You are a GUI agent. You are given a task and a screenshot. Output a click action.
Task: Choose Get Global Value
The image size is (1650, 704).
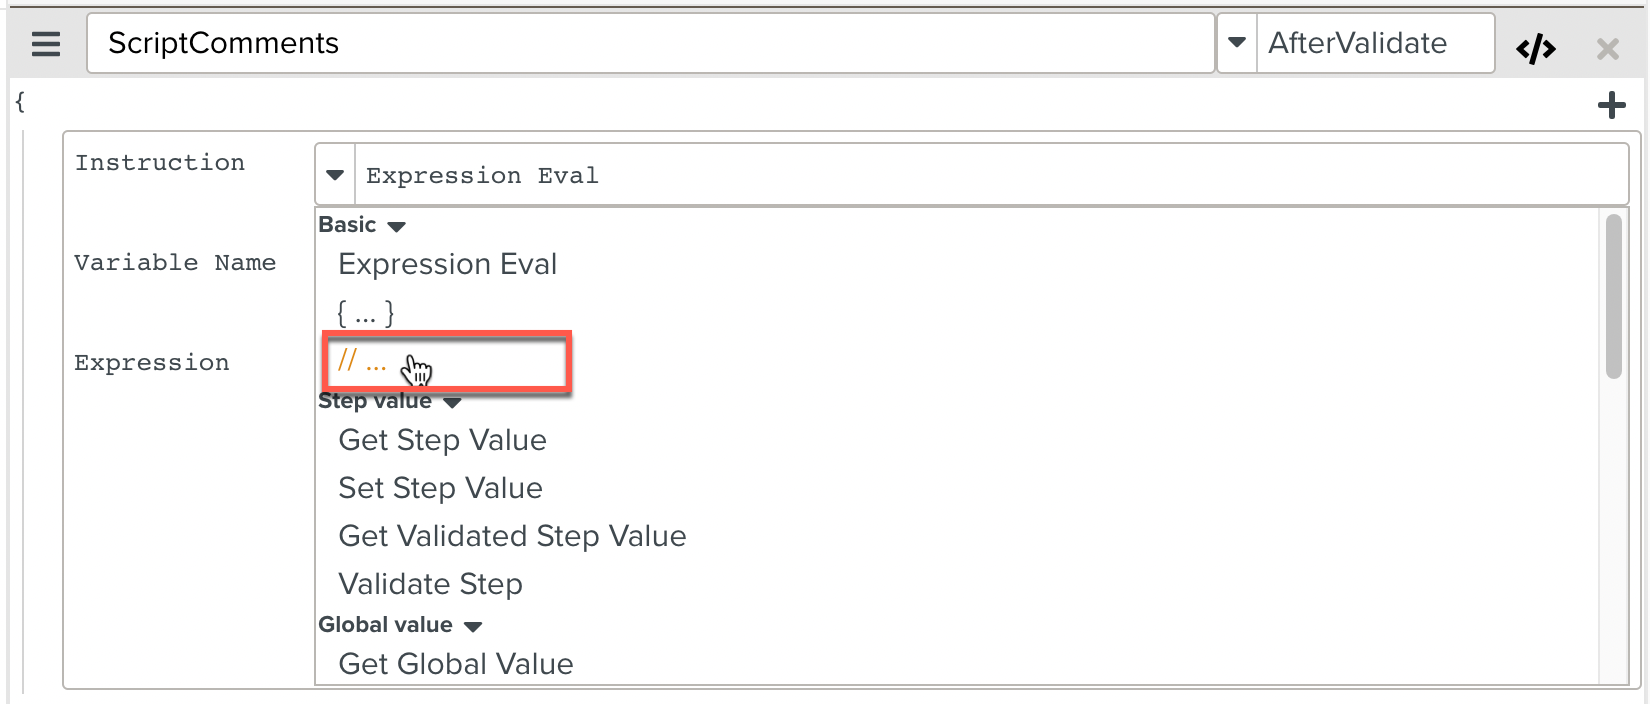point(455,664)
